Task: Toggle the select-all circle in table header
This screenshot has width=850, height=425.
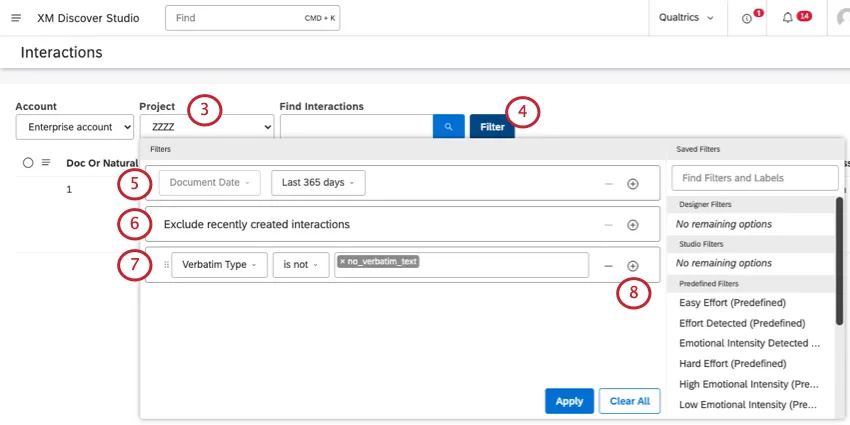Action: [28, 162]
